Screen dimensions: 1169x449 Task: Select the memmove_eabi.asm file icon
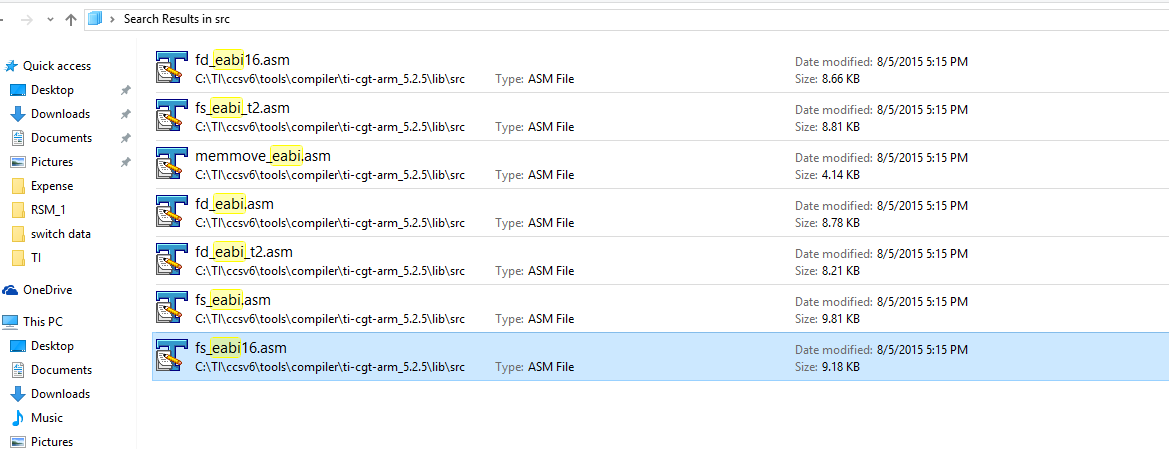click(x=172, y=164)
